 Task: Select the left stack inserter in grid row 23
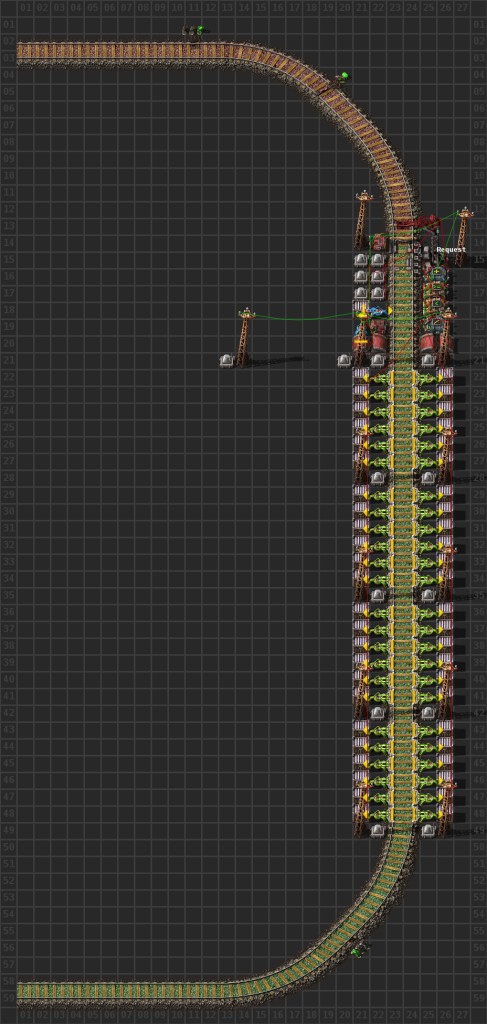coord(379,394)
